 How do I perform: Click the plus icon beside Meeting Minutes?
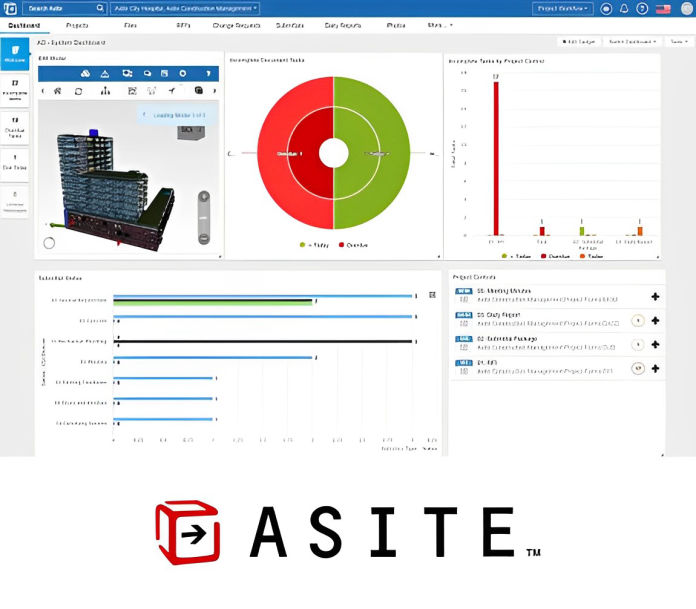pyautogui.click(x=655, y=296)
